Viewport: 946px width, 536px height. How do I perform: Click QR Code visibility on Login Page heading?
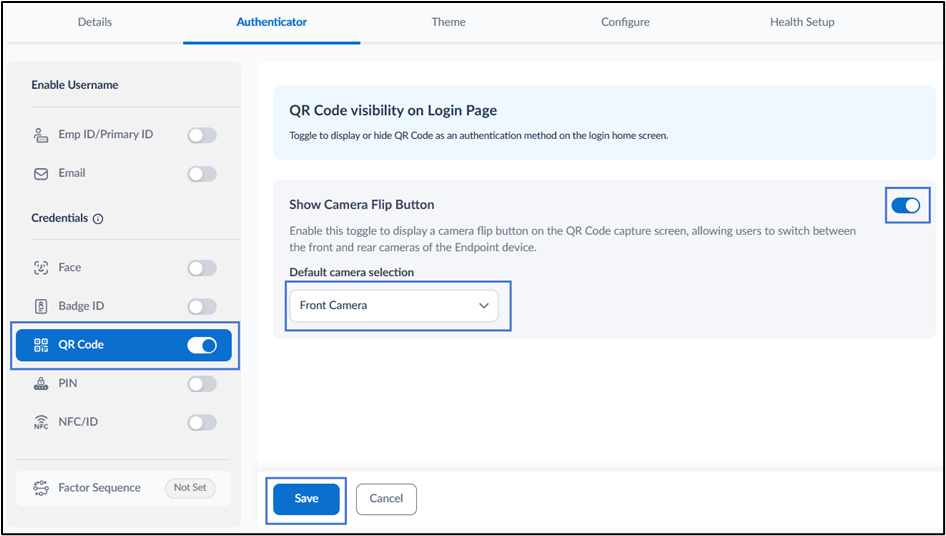393,111
